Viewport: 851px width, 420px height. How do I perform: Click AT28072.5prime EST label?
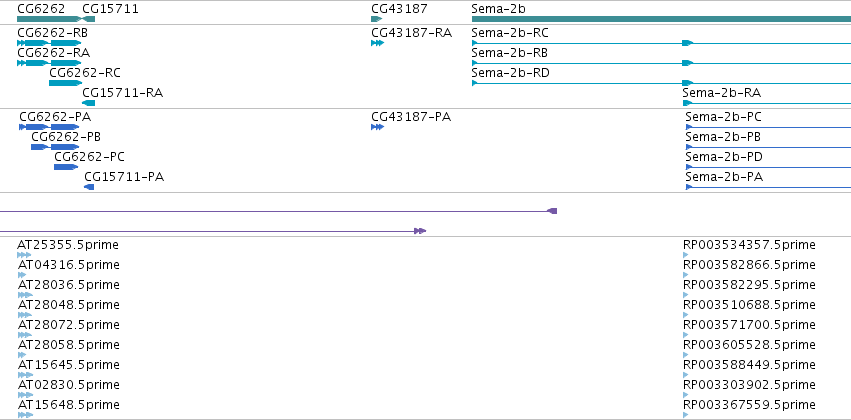point(69,325)
